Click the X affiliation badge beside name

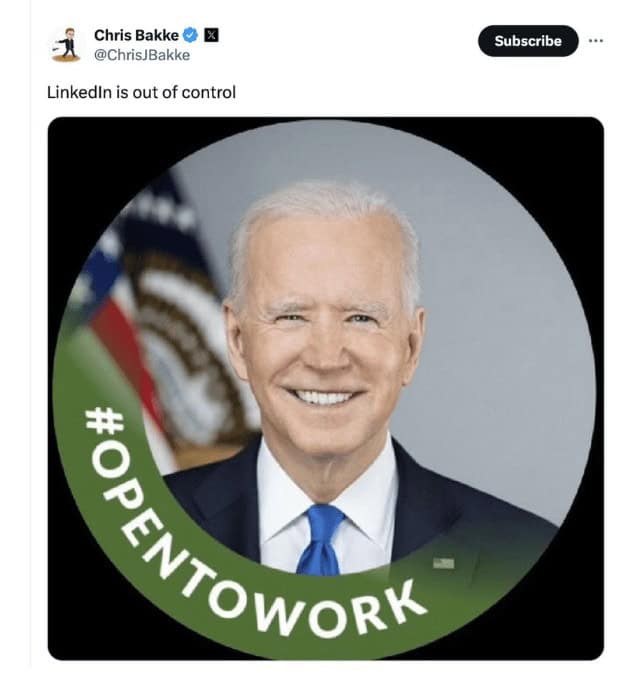pyautogui.click(x=211, y=35)
